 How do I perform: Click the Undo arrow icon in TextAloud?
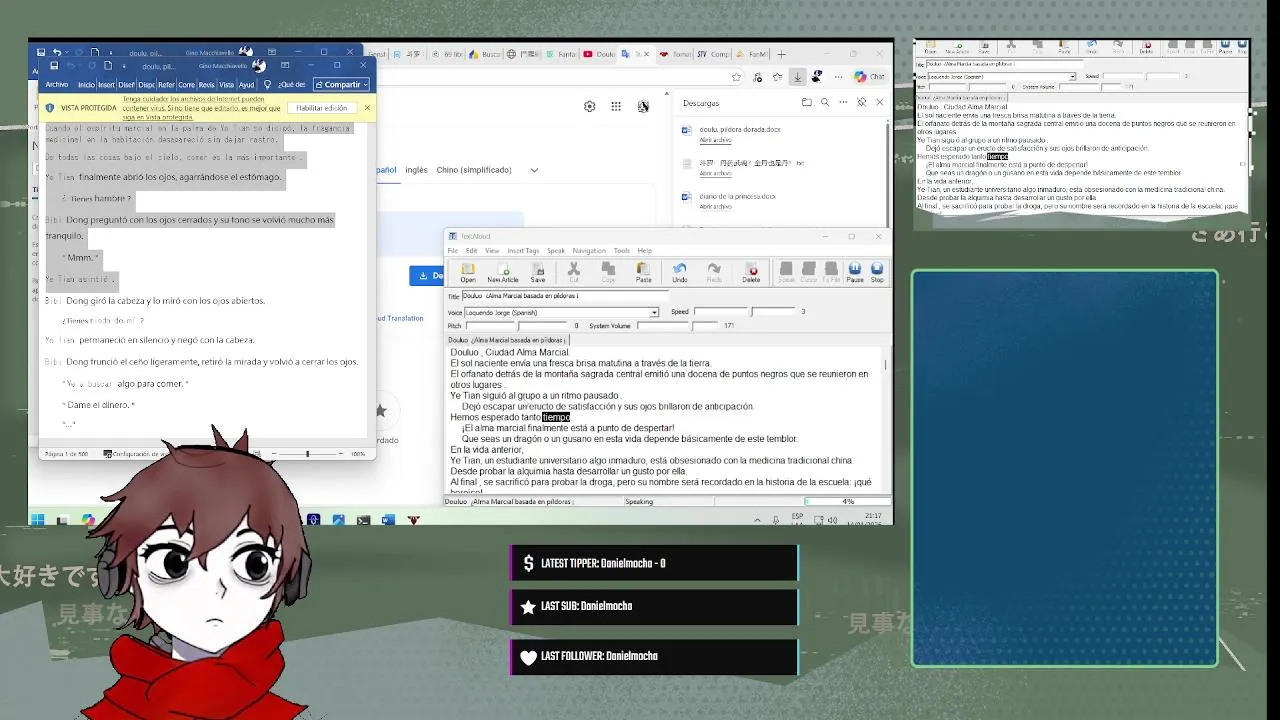click(679, 272)
